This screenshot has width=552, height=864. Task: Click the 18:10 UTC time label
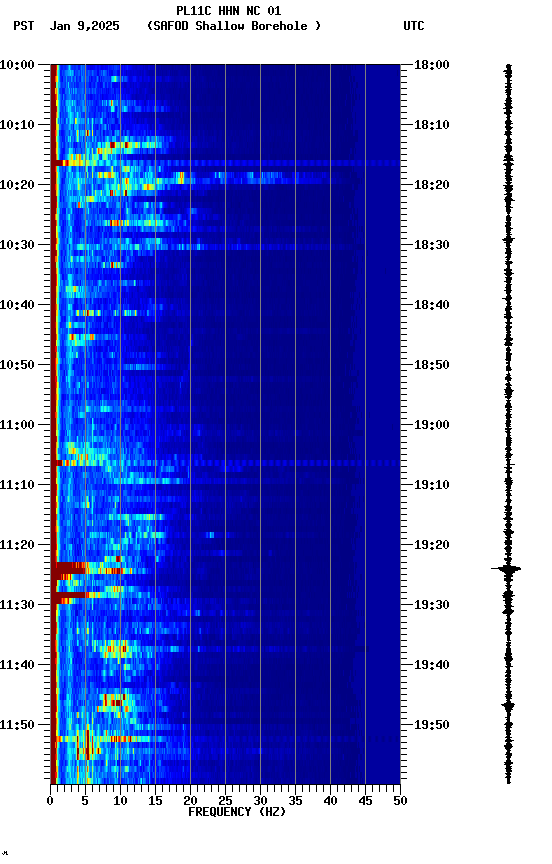coord(432,125)
